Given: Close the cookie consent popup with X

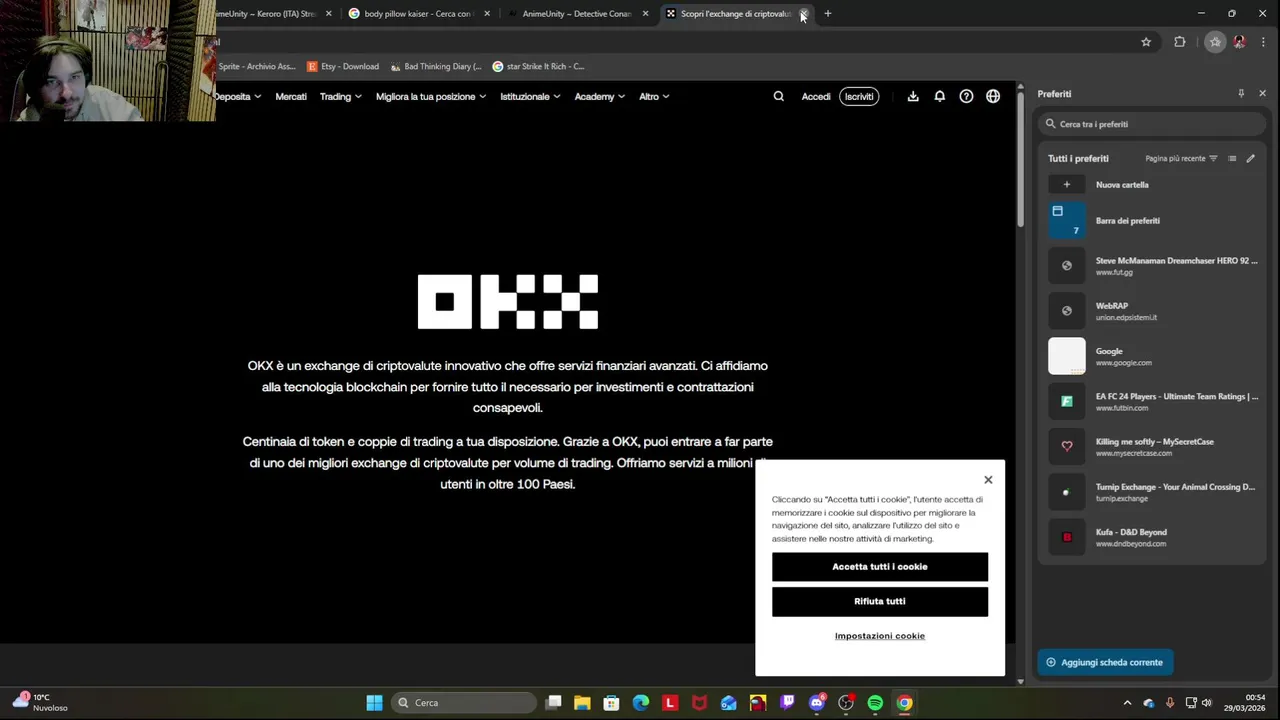Looking at the screenshot, I should 988,480.
